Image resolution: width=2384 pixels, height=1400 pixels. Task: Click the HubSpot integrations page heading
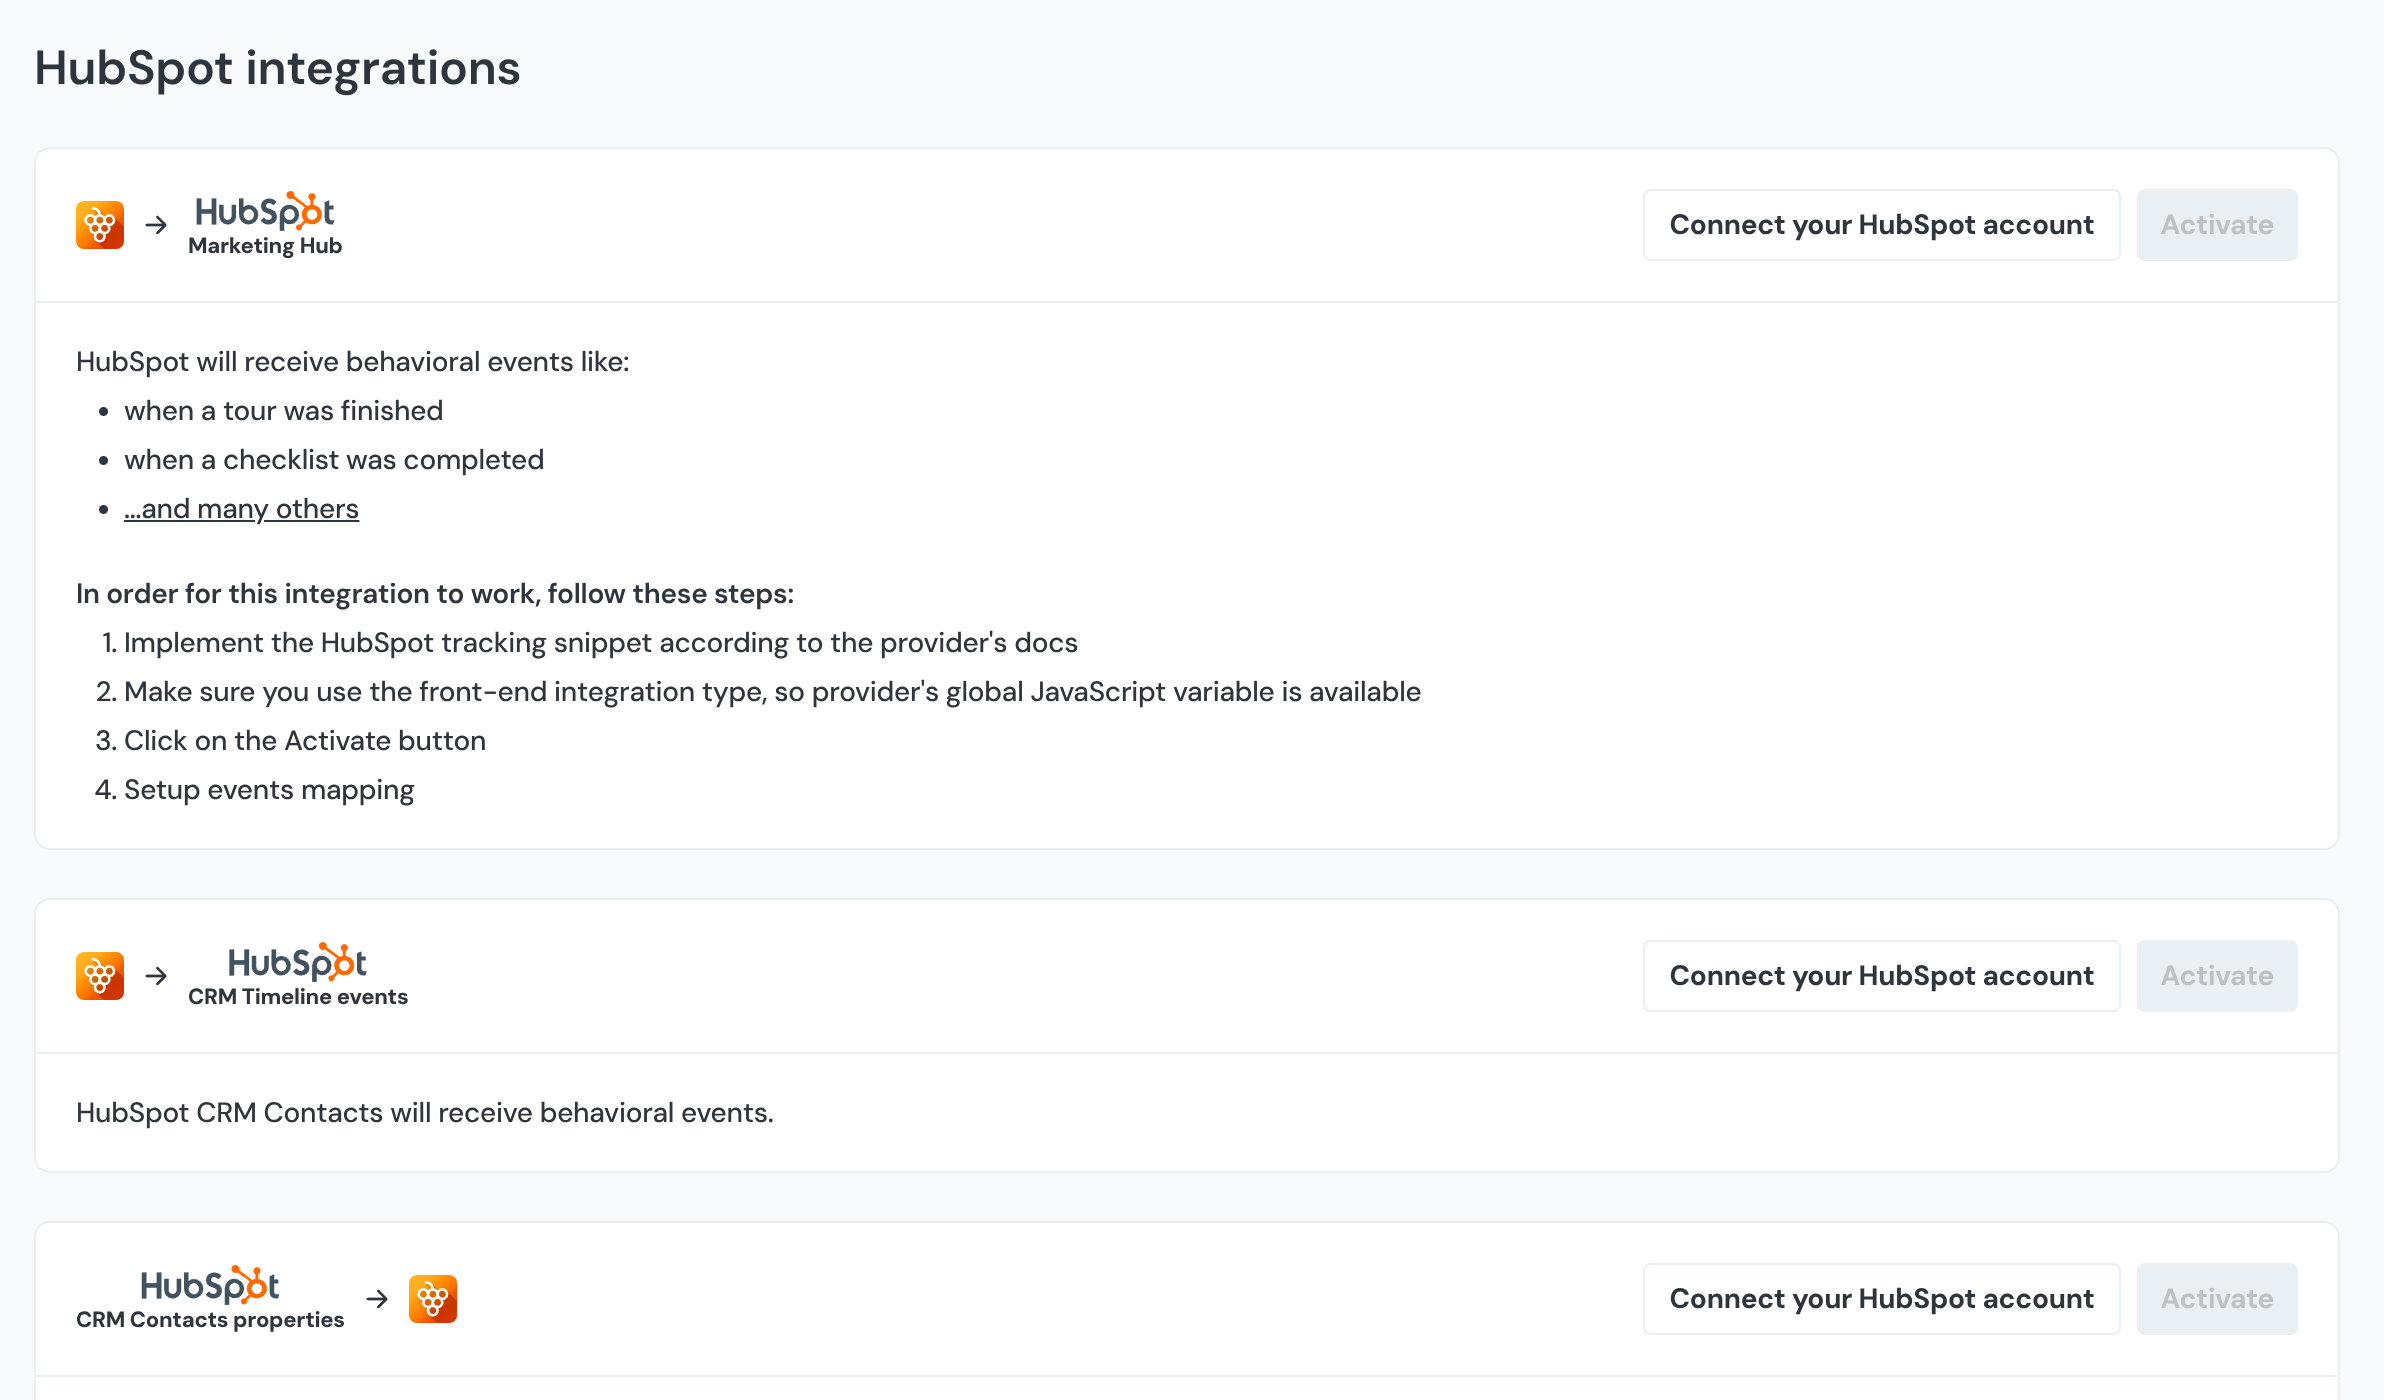(x=277, y=68)
